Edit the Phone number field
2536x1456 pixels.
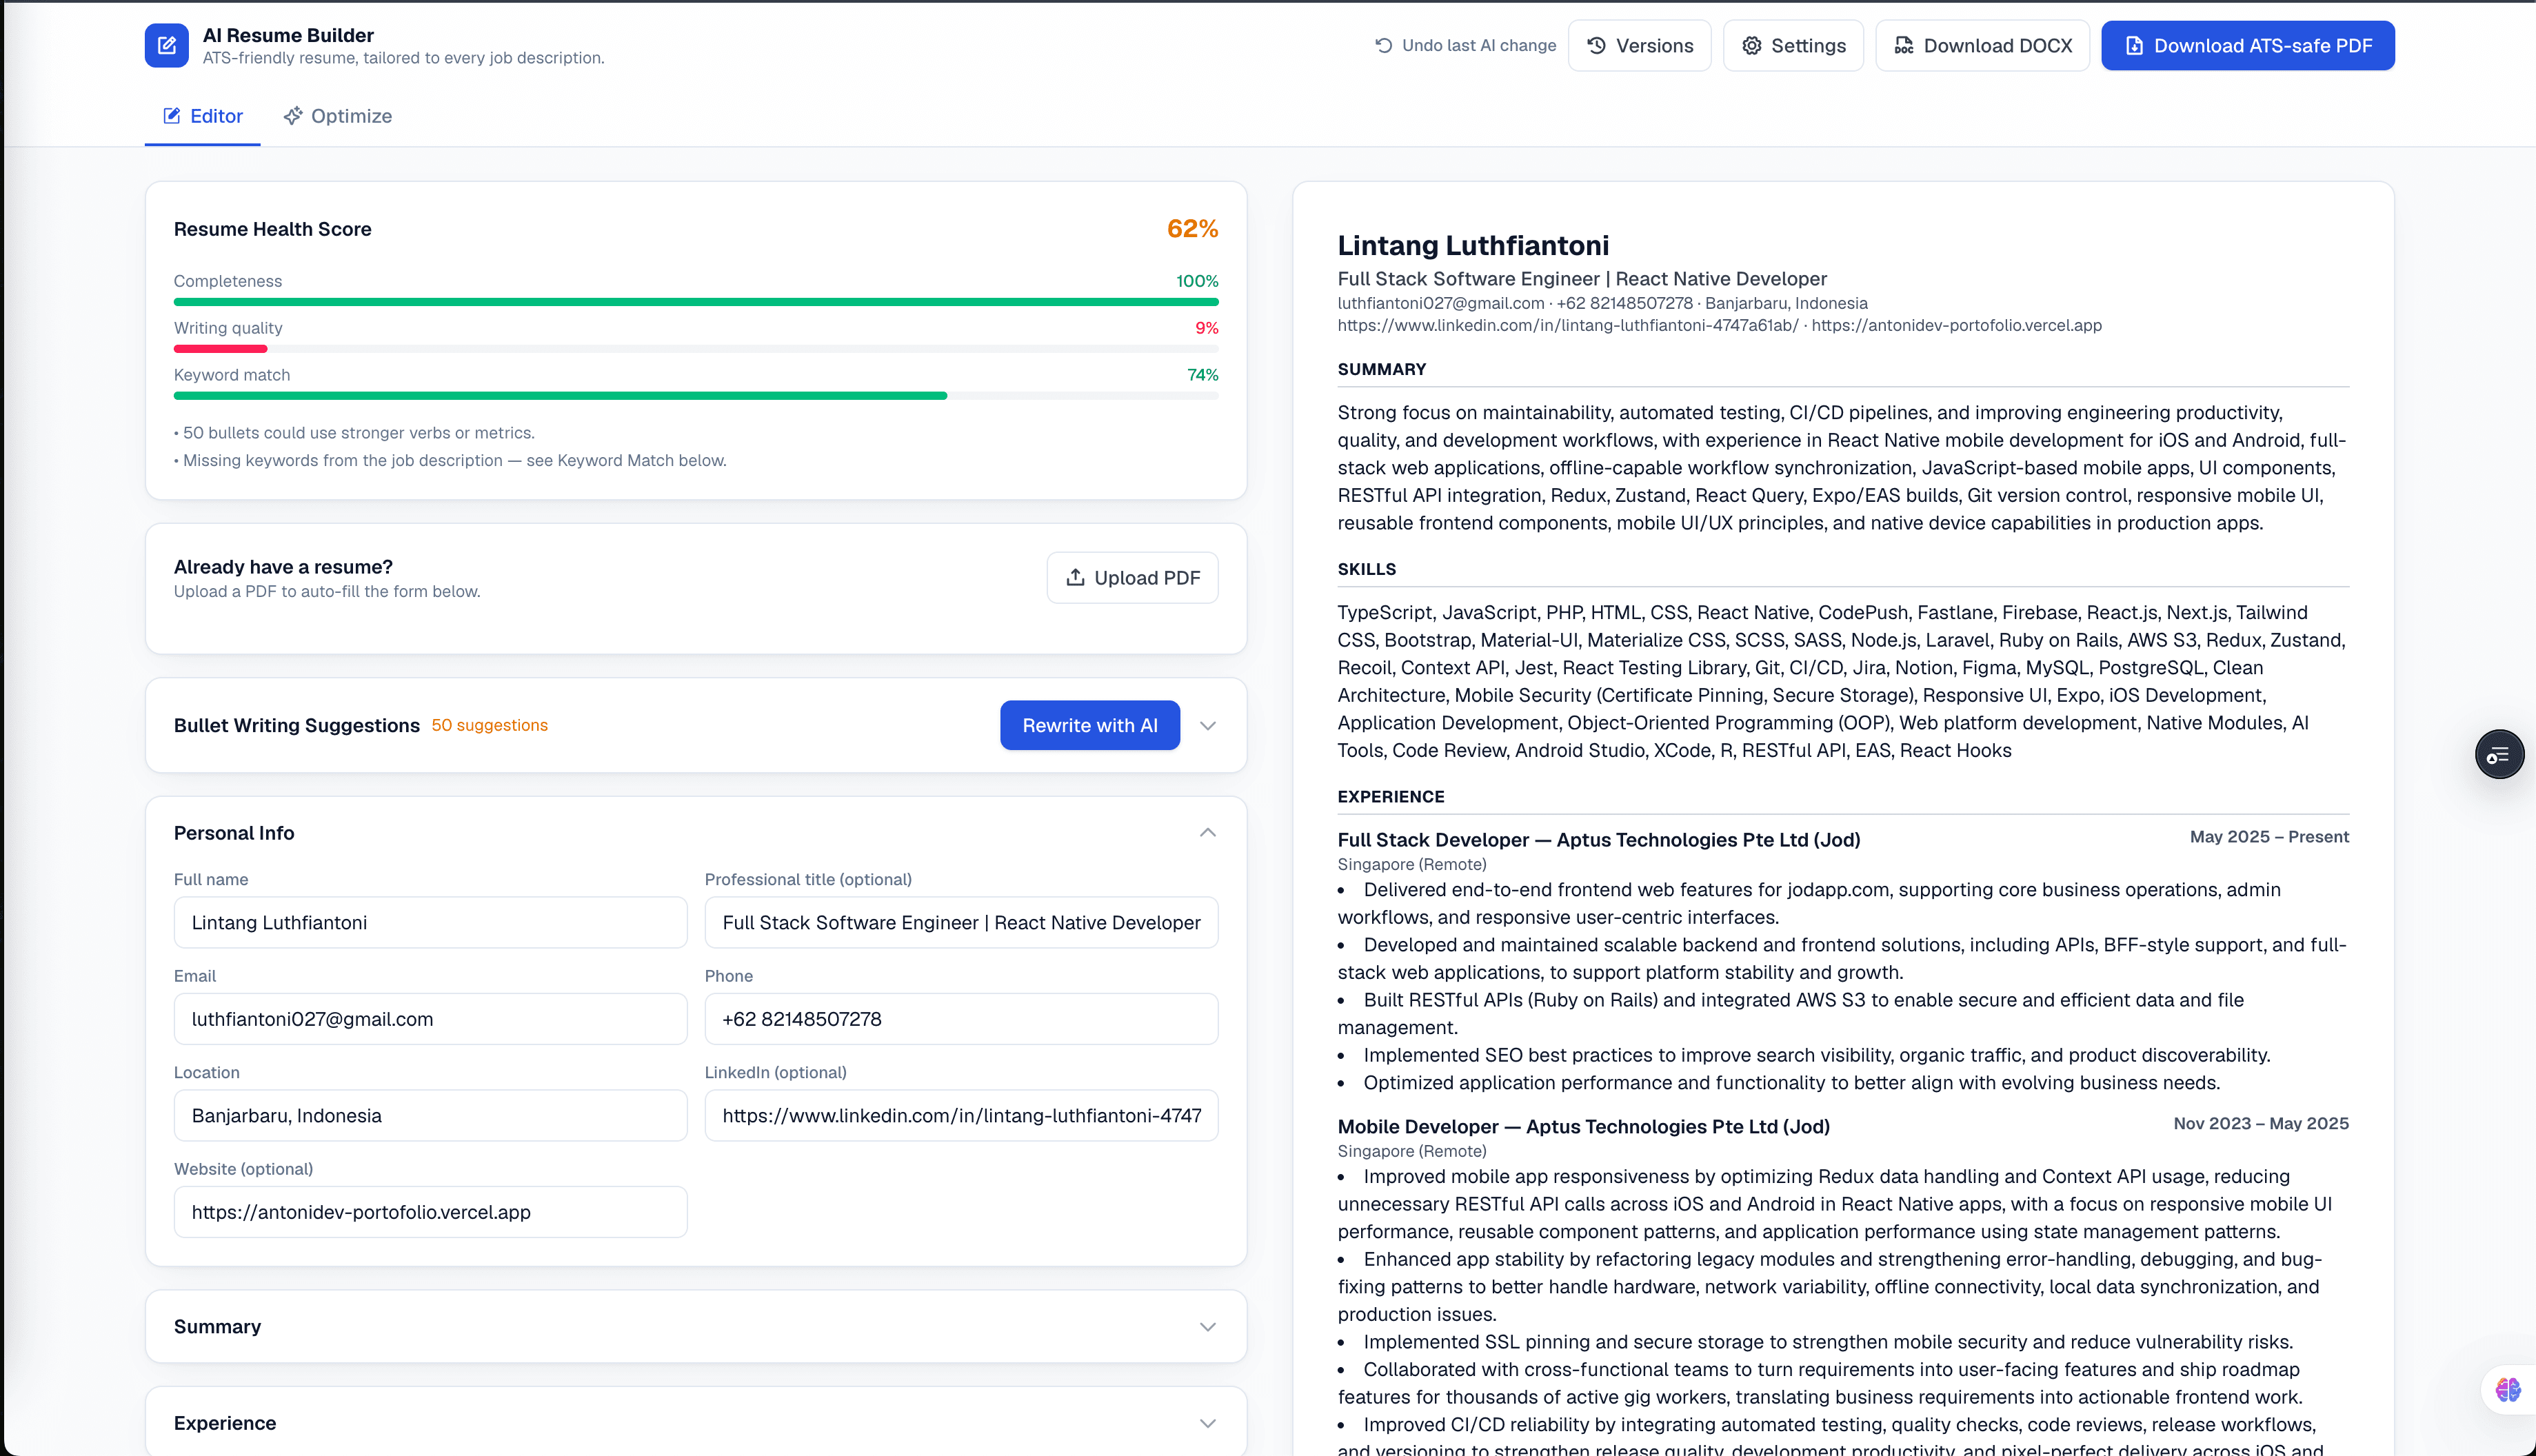[961, 1018]
